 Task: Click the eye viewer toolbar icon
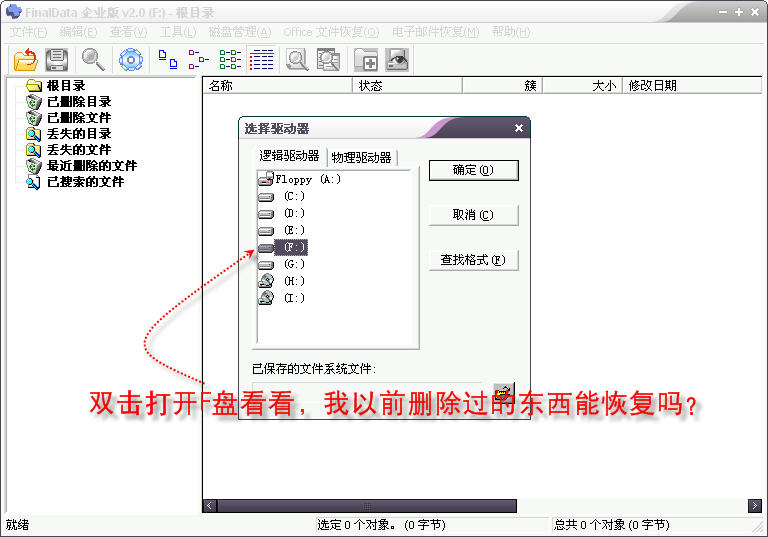(397, 60)
